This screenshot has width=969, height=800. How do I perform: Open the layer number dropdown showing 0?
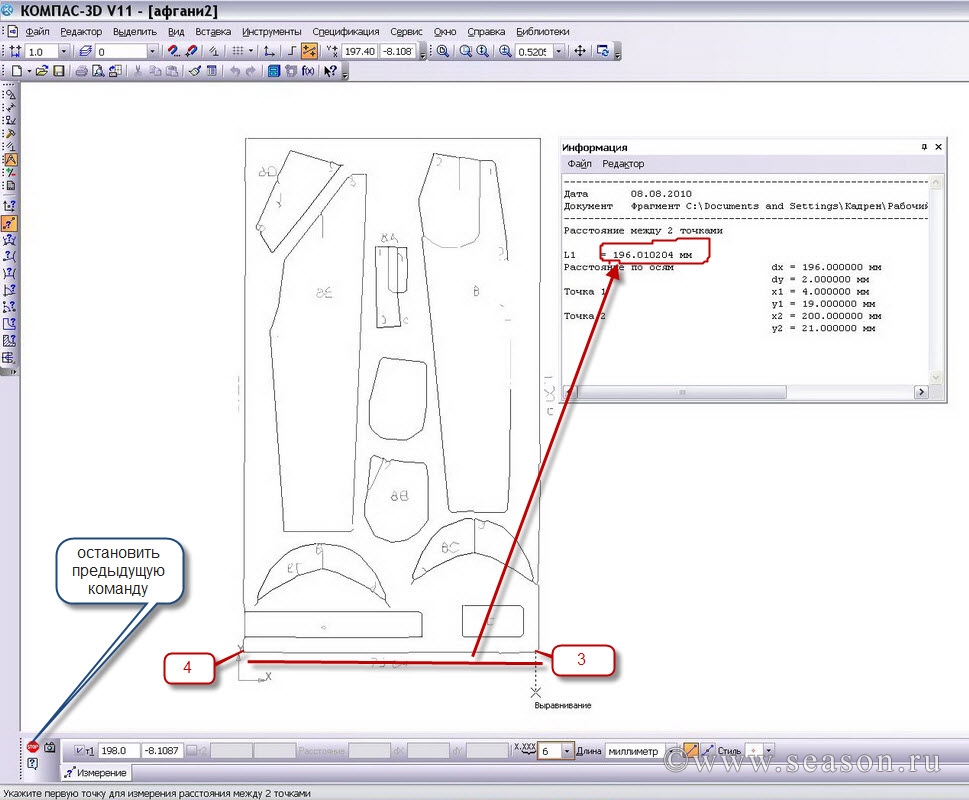point(152,51)
